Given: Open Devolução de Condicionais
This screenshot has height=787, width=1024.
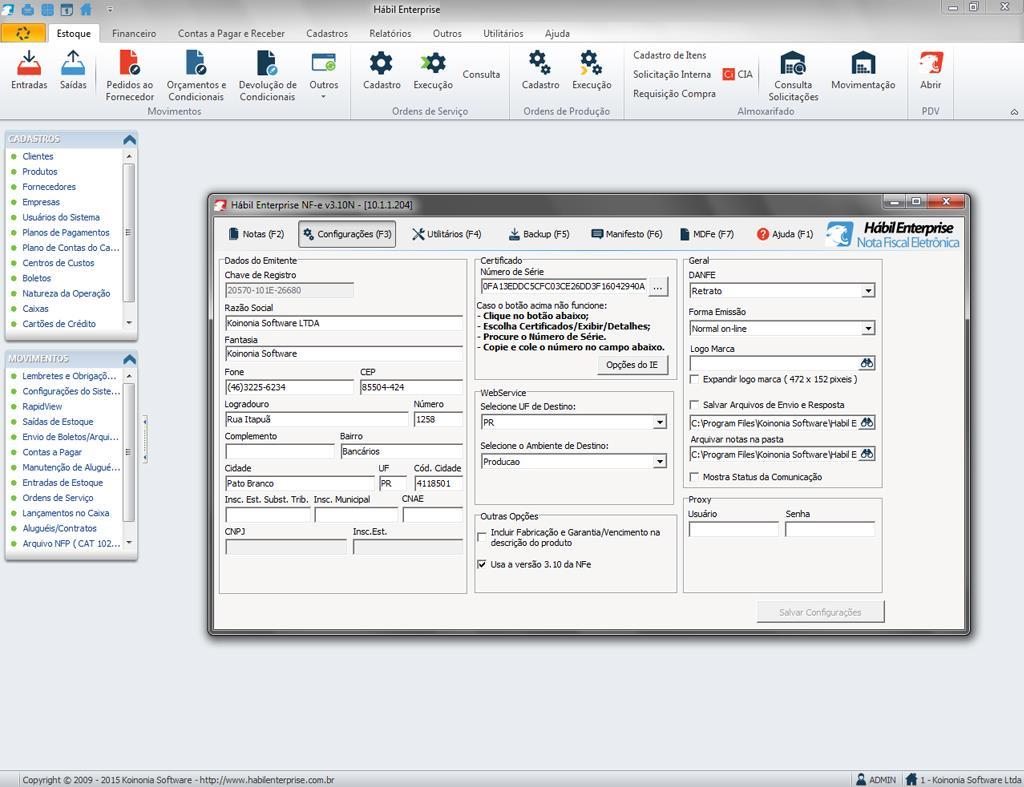Looking at the screenshot, I should 267,76.
